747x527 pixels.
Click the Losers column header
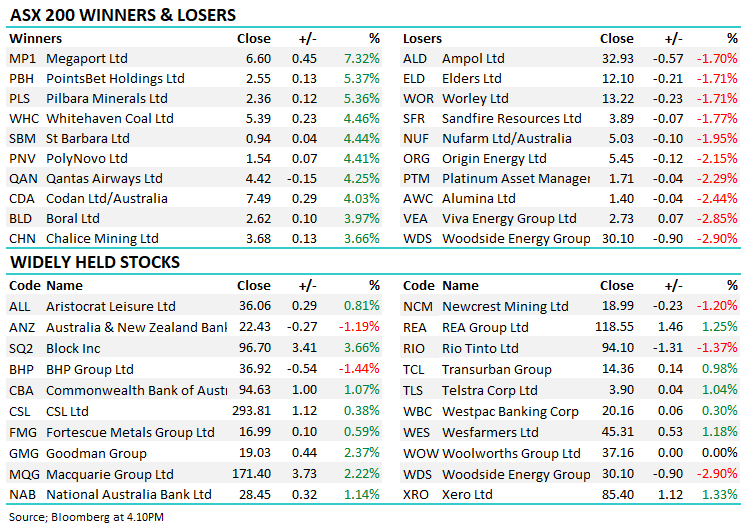click(422, 39)
